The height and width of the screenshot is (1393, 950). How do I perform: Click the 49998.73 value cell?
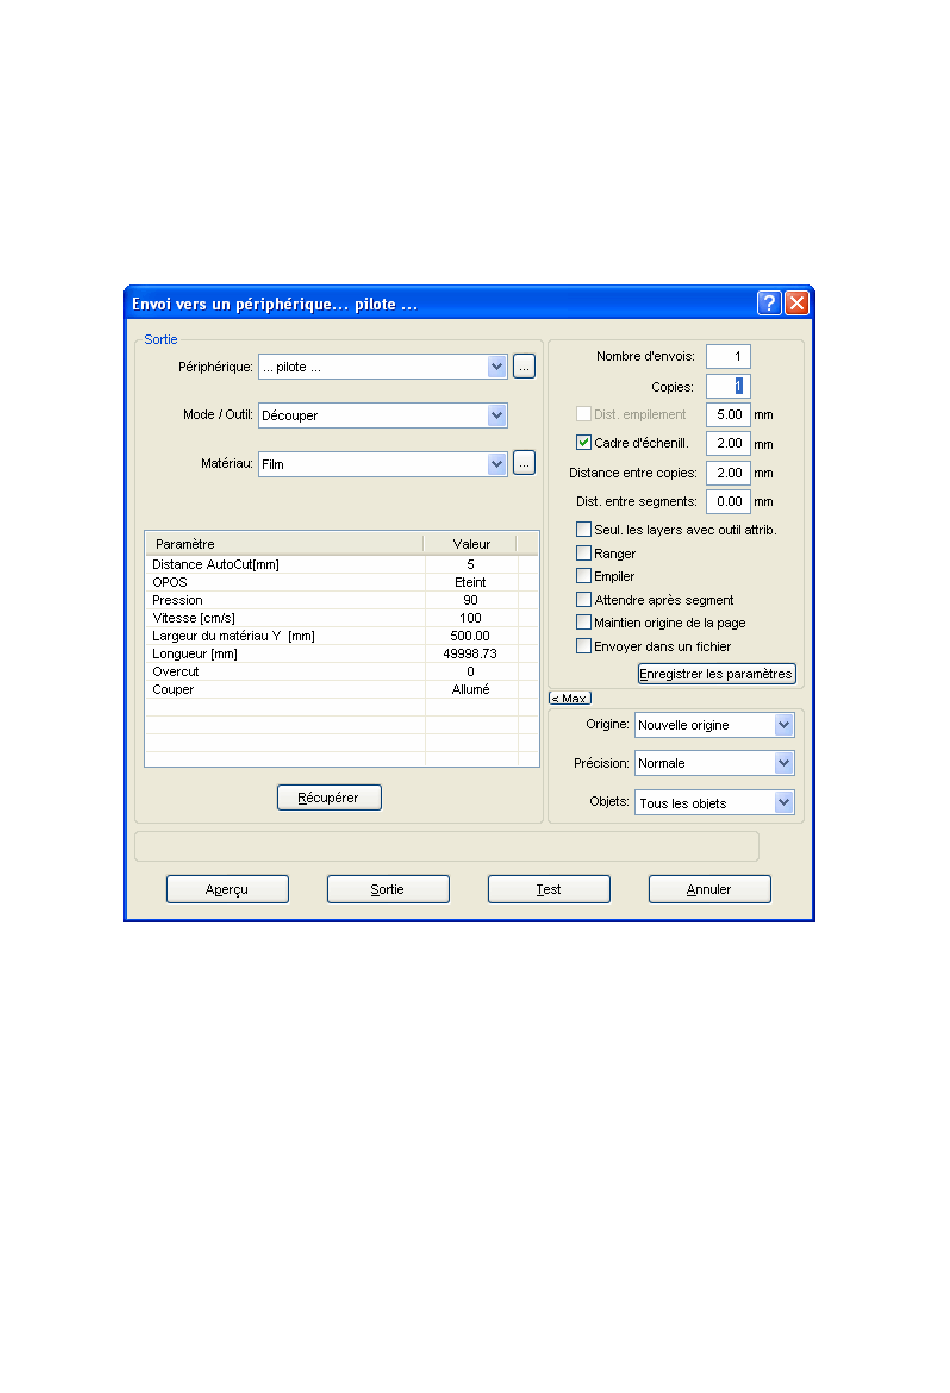471,654
